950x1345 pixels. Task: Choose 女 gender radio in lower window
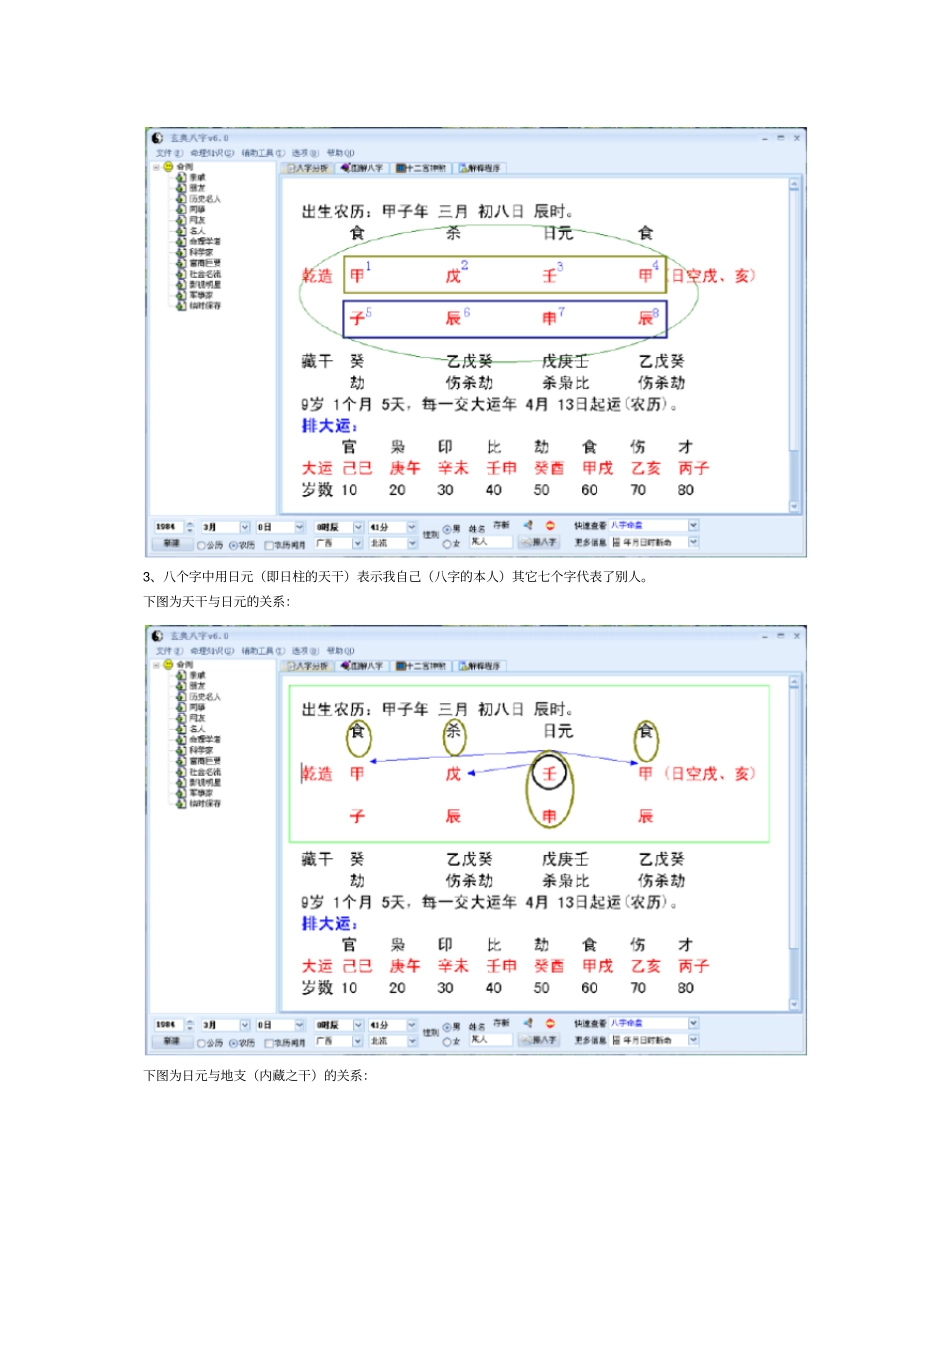(447, 1041)
